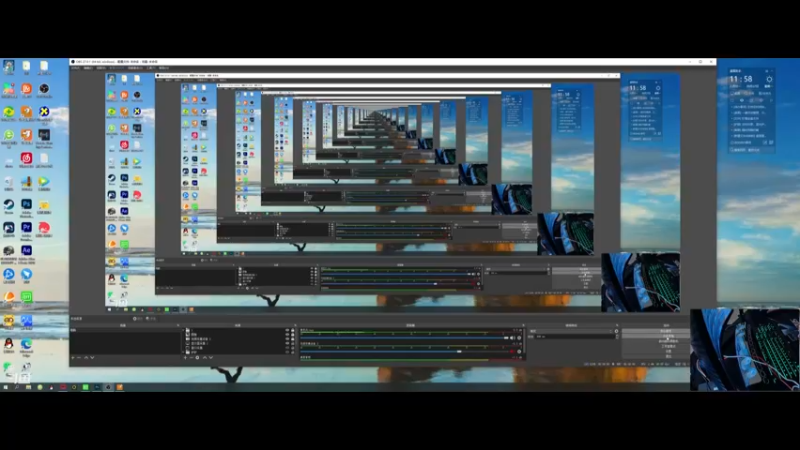Add a scene with Scenes plus icon
This screenshot has height=450, width=800.
73,358
